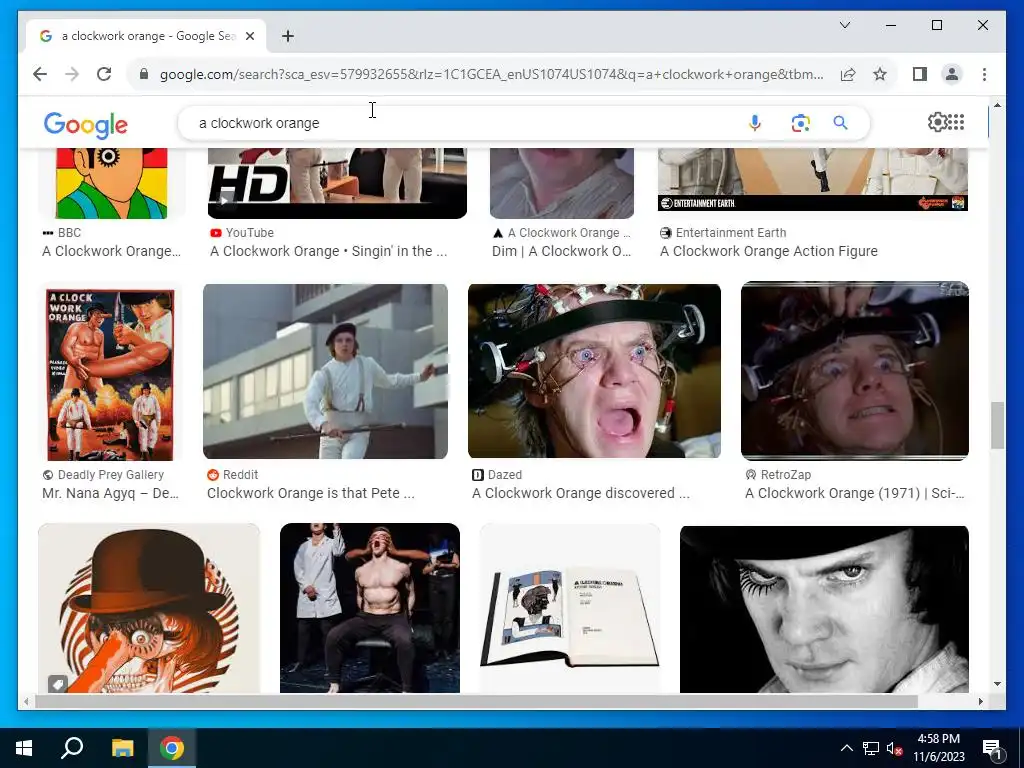Open the BBC cartoon face thumbnail
1024x768 pixels.
[x=112, y=184]
